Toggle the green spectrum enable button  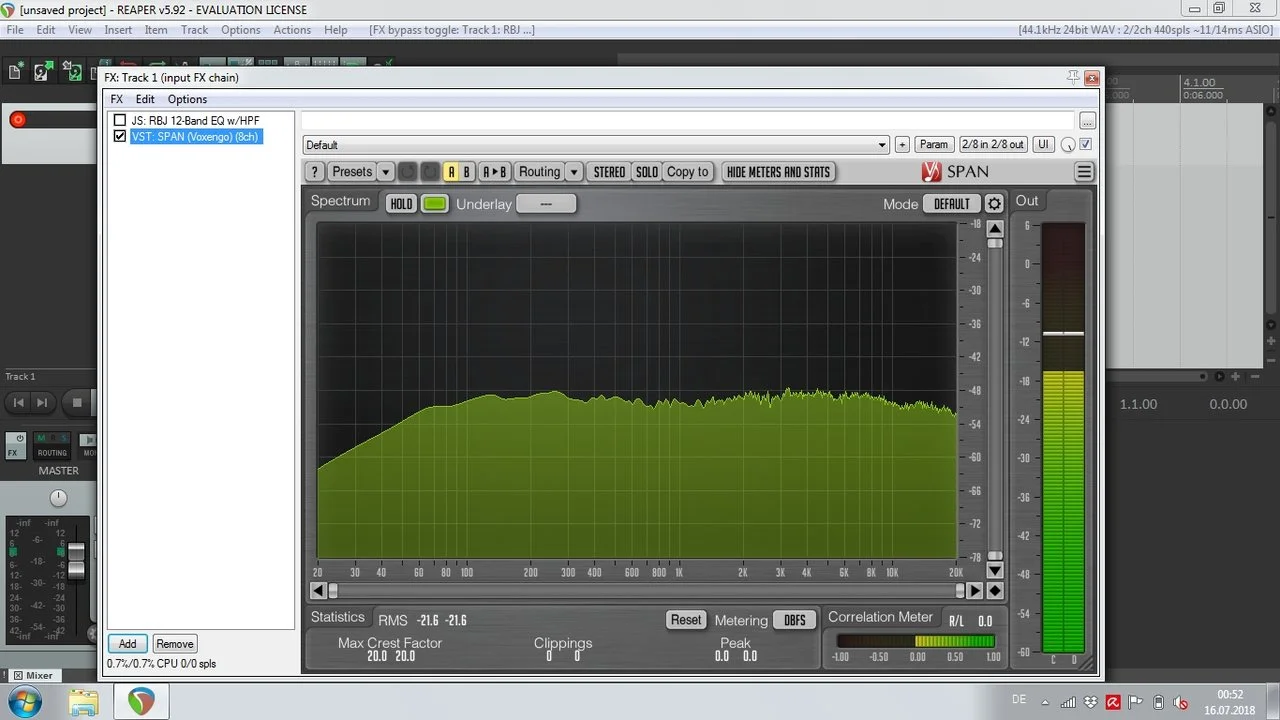coord(435,204)
